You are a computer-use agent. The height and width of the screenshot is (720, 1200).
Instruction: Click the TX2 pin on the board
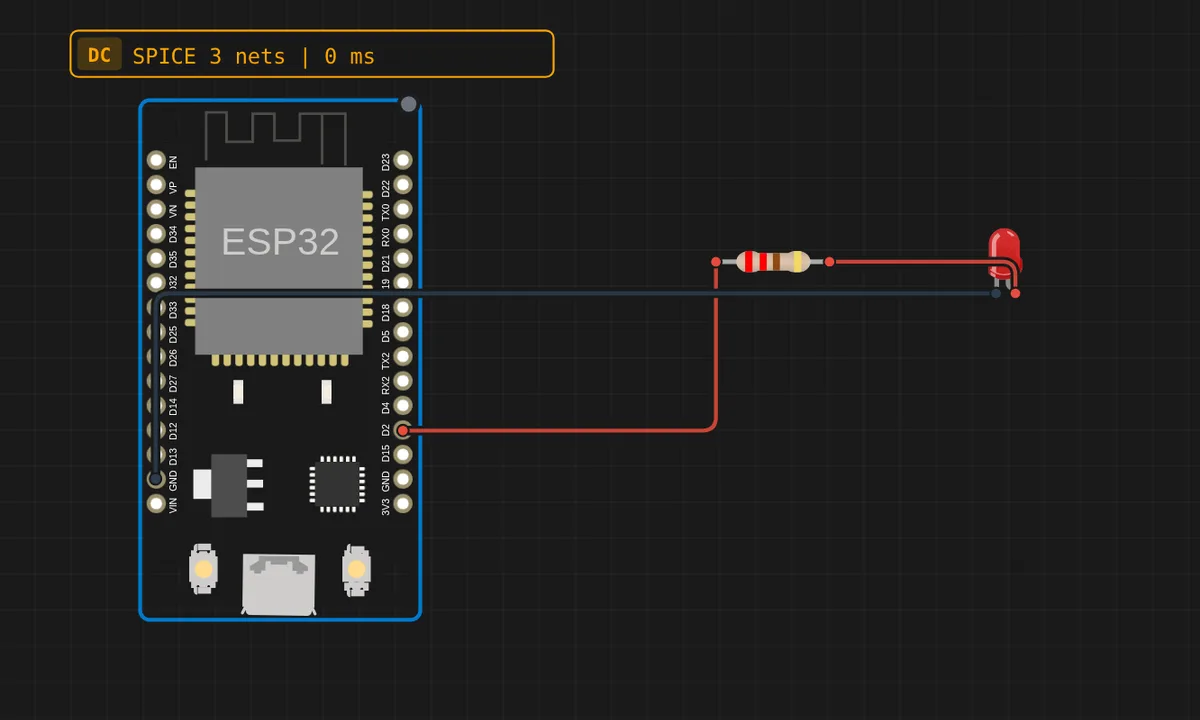403,356
